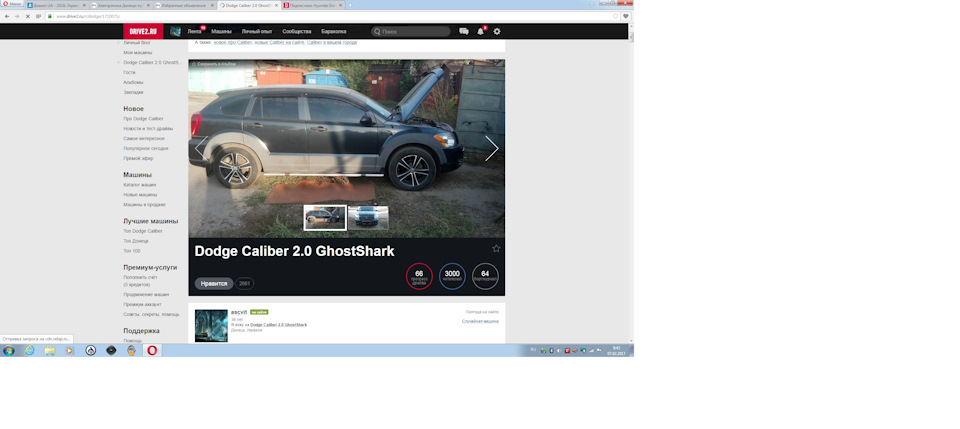Open the Новые машины sidebar link
This screenshot has width=960, height=429.
click(140, 195)
